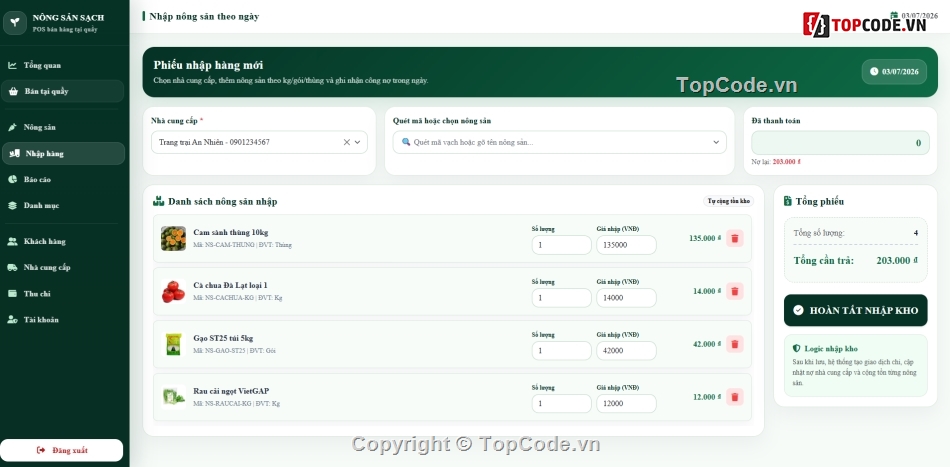Viewport: 950px width, 467px height.
Task: Delete the Cam sành thùng 10kg row
Action: click(x=735, y=238)
